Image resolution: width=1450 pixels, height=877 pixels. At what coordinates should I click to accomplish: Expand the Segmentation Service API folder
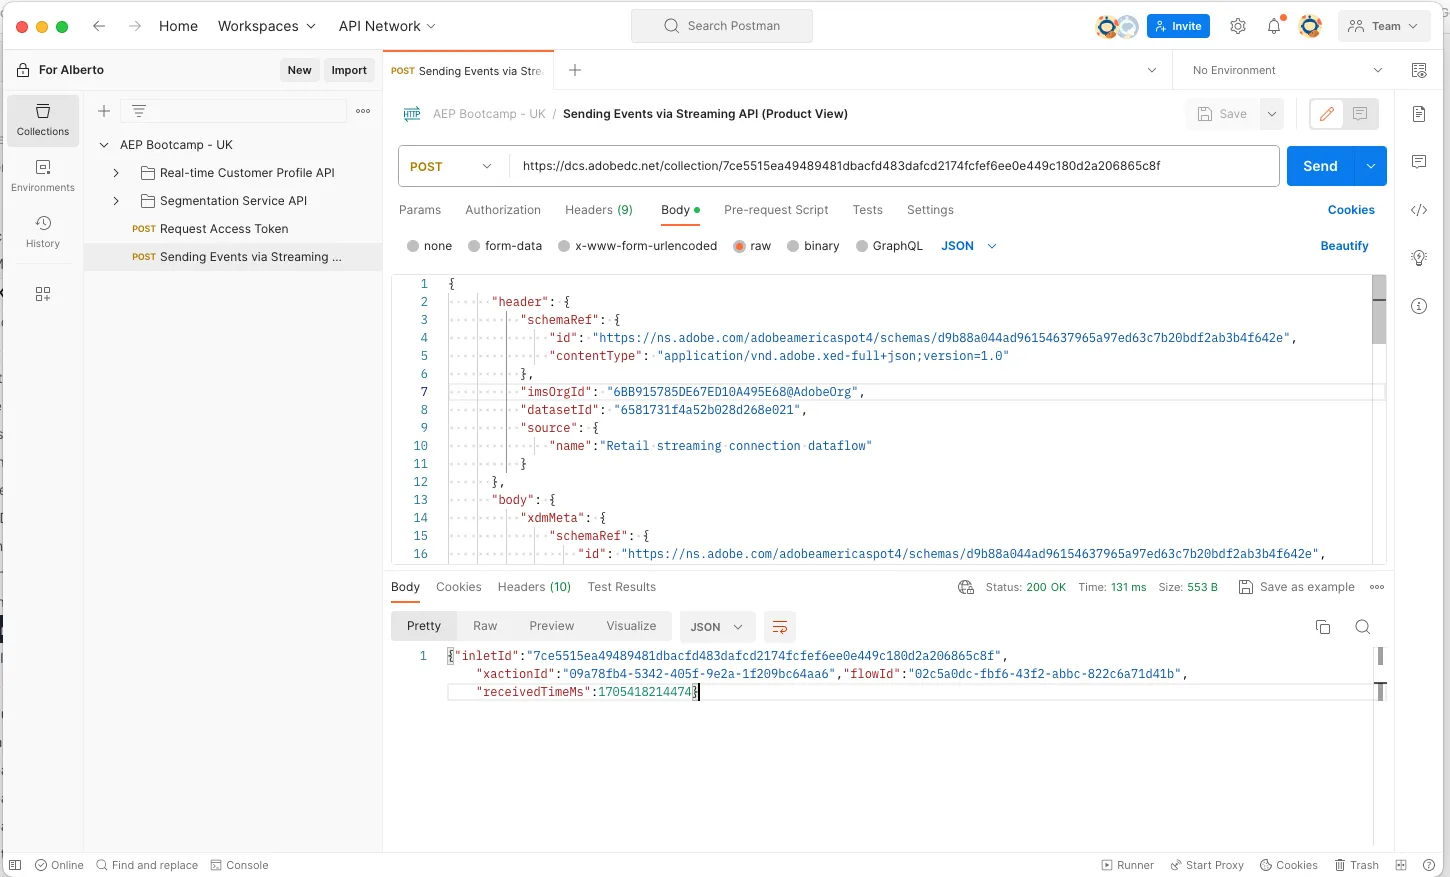[116, 201]
